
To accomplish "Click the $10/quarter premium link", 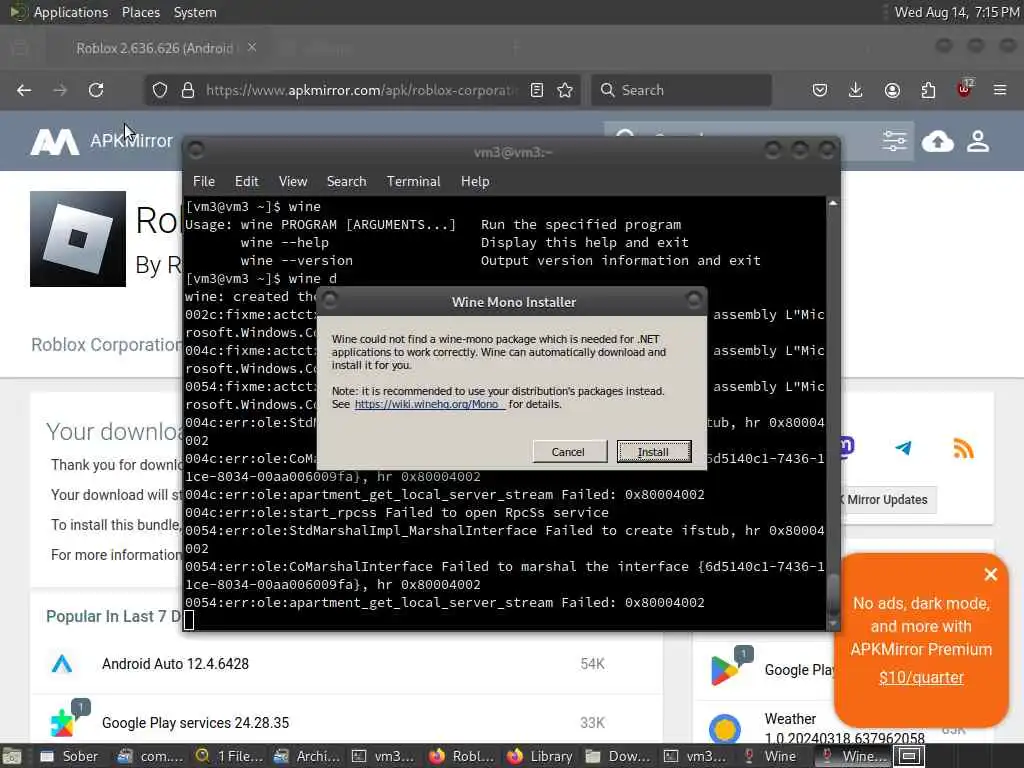I will point(921,677).
